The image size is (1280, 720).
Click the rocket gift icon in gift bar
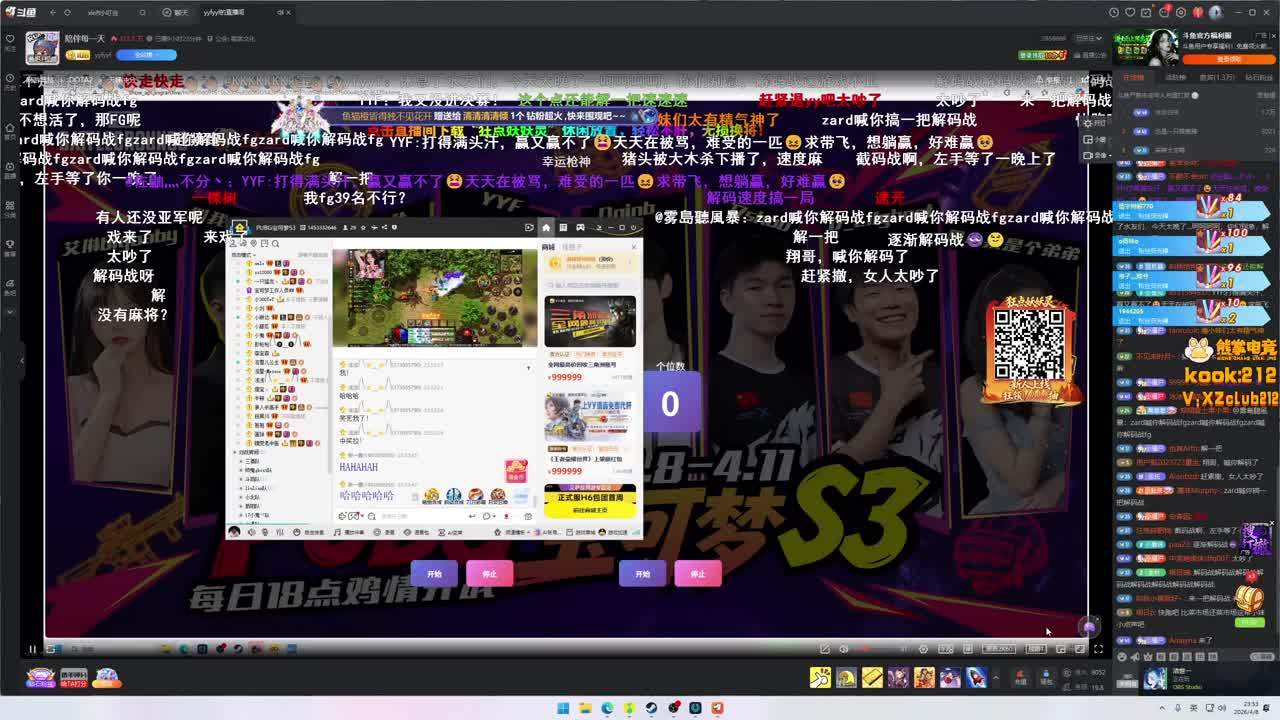tap(976, 679)
